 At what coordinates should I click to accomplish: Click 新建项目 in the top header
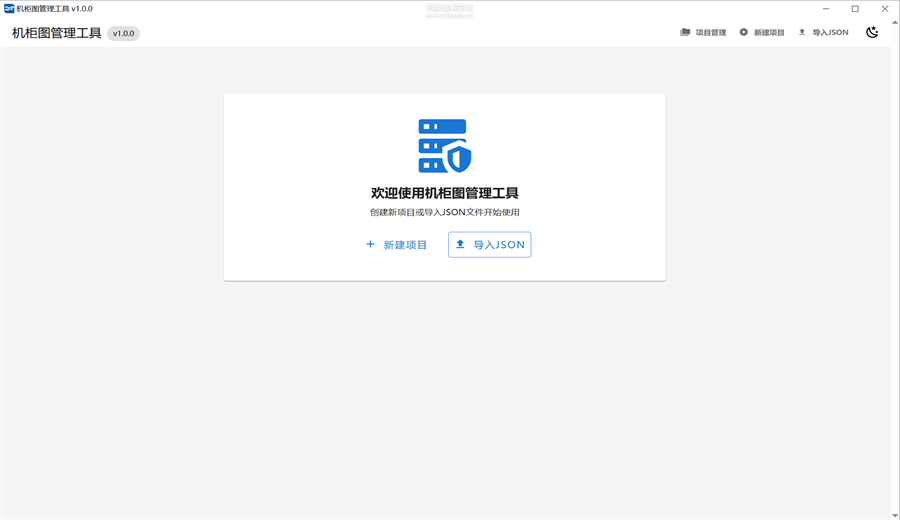(x=762, y=33)
